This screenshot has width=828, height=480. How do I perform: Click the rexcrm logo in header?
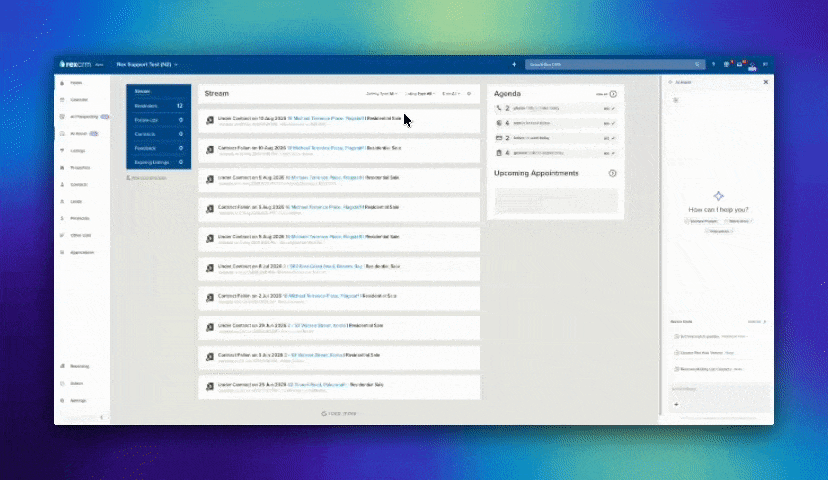(75, 64)
